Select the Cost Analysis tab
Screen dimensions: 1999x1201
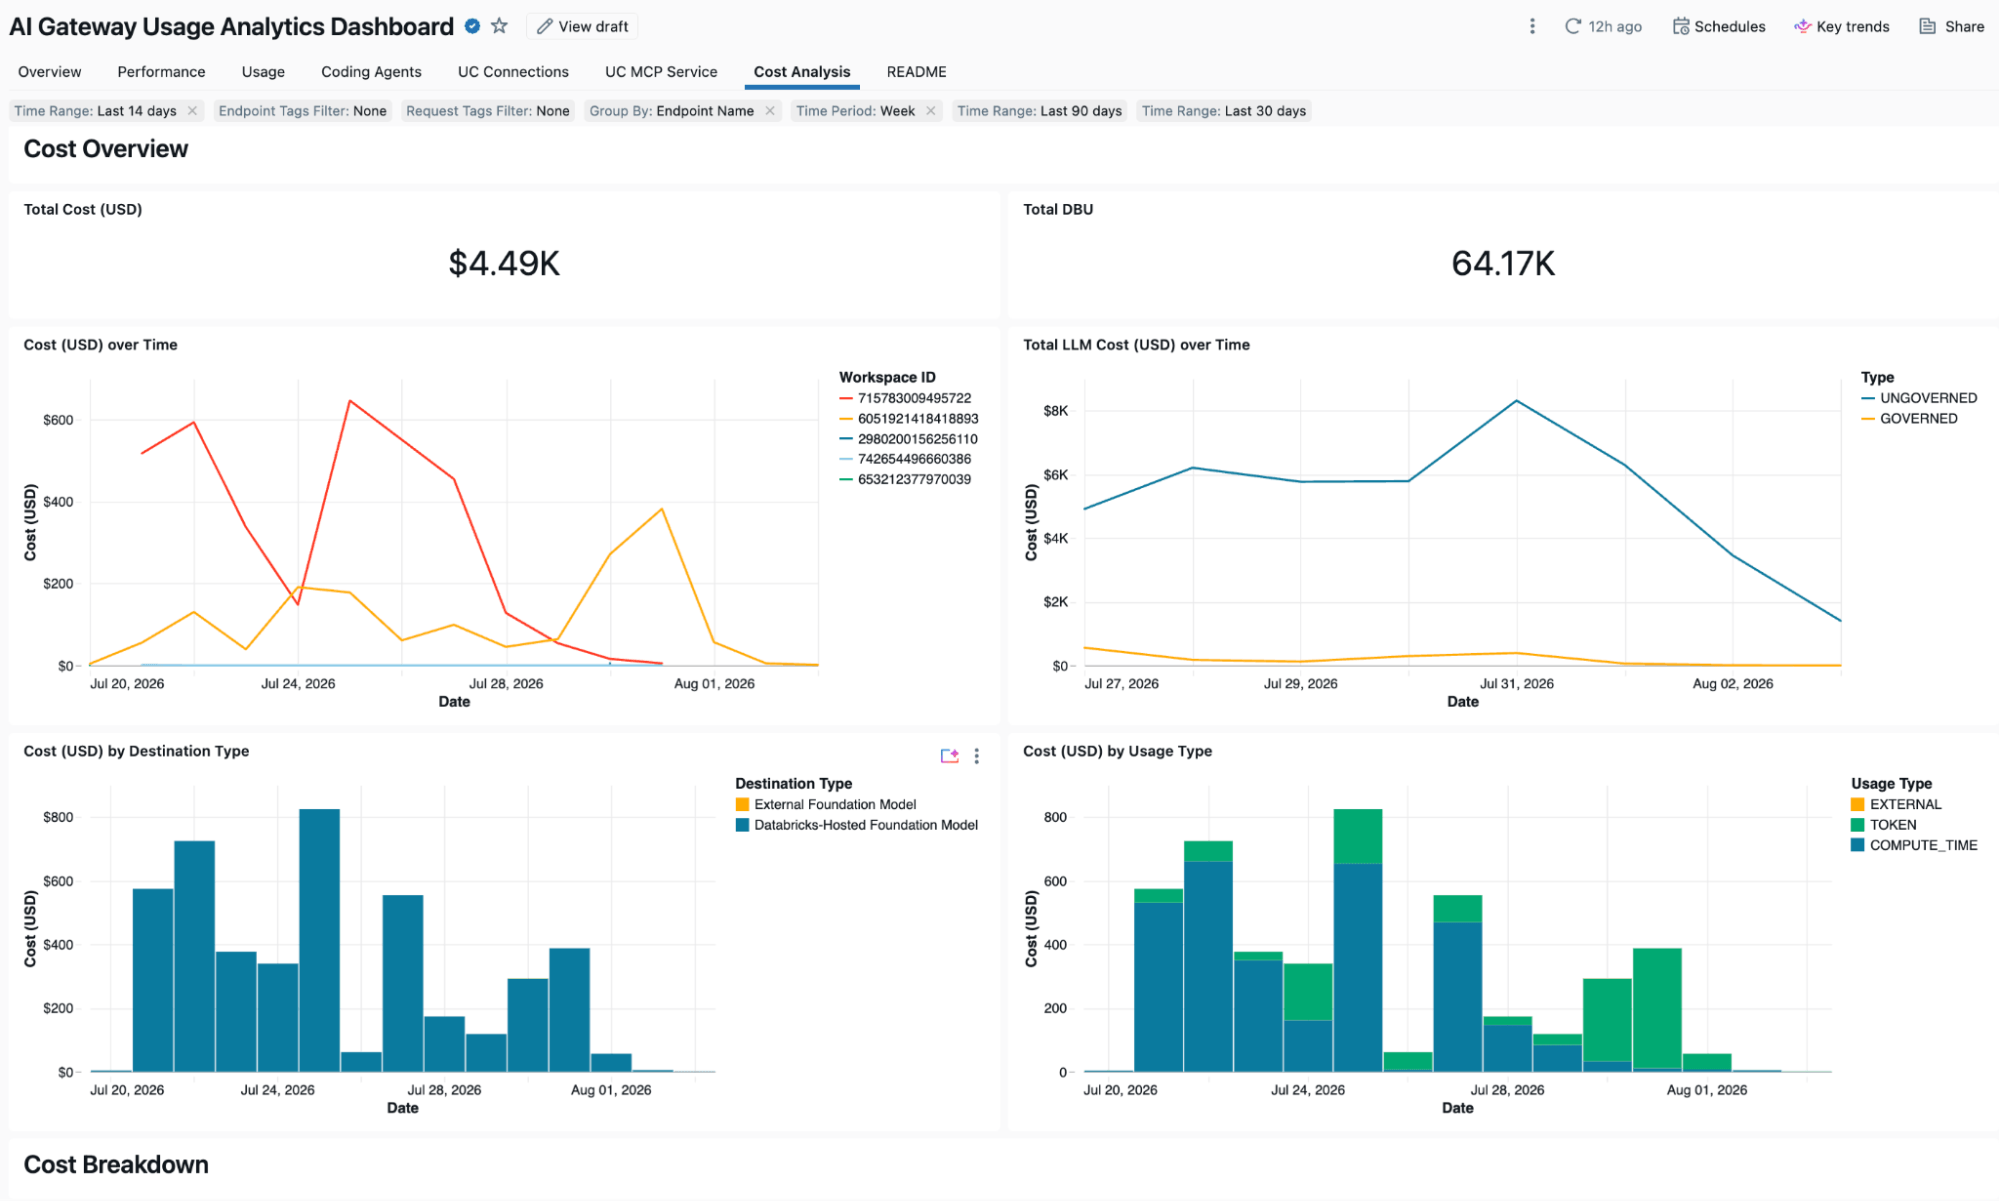click(802, 72)
